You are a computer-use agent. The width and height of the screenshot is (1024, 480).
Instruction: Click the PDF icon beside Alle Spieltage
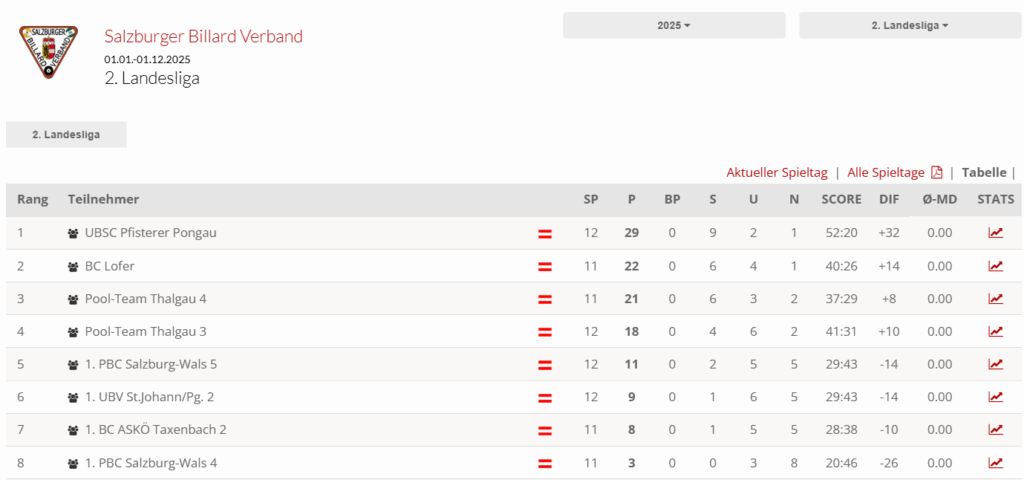click(937, 173)
